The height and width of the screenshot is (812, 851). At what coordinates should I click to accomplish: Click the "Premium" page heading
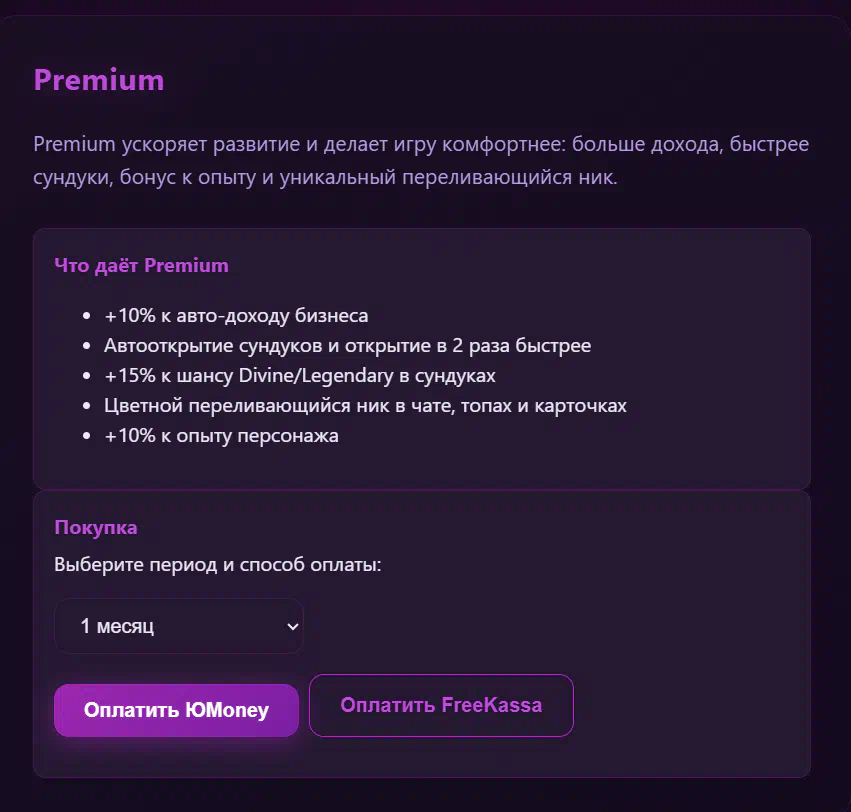99,79
